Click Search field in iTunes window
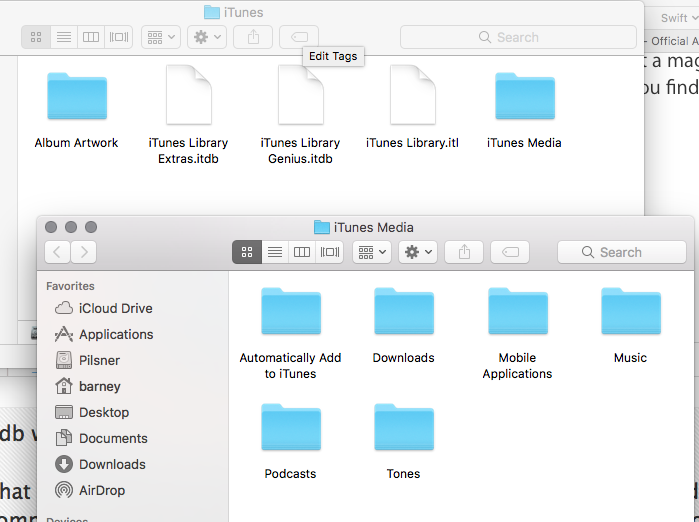 click(518, 37)
